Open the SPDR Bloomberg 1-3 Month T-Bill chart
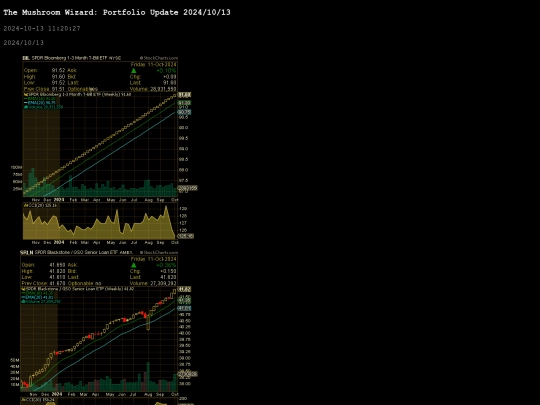 [x=104, y=149]
